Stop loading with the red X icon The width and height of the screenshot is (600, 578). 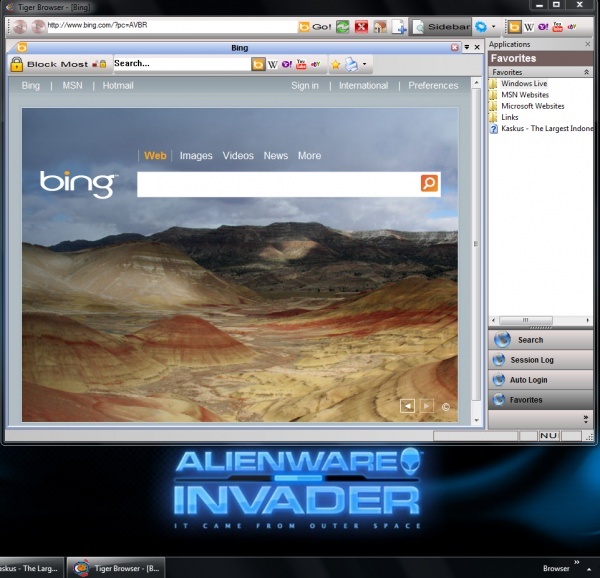coord(361,27)
